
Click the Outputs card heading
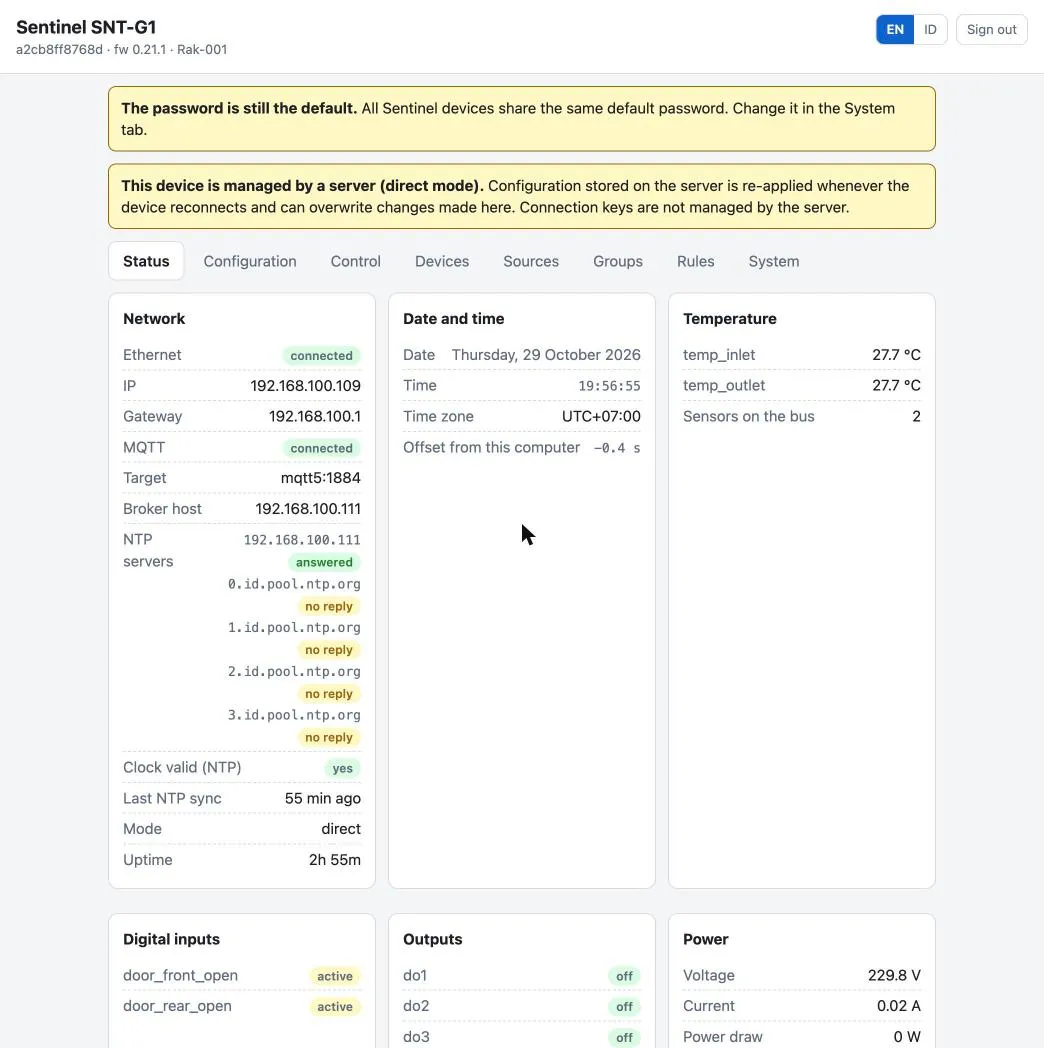(432, 939)
